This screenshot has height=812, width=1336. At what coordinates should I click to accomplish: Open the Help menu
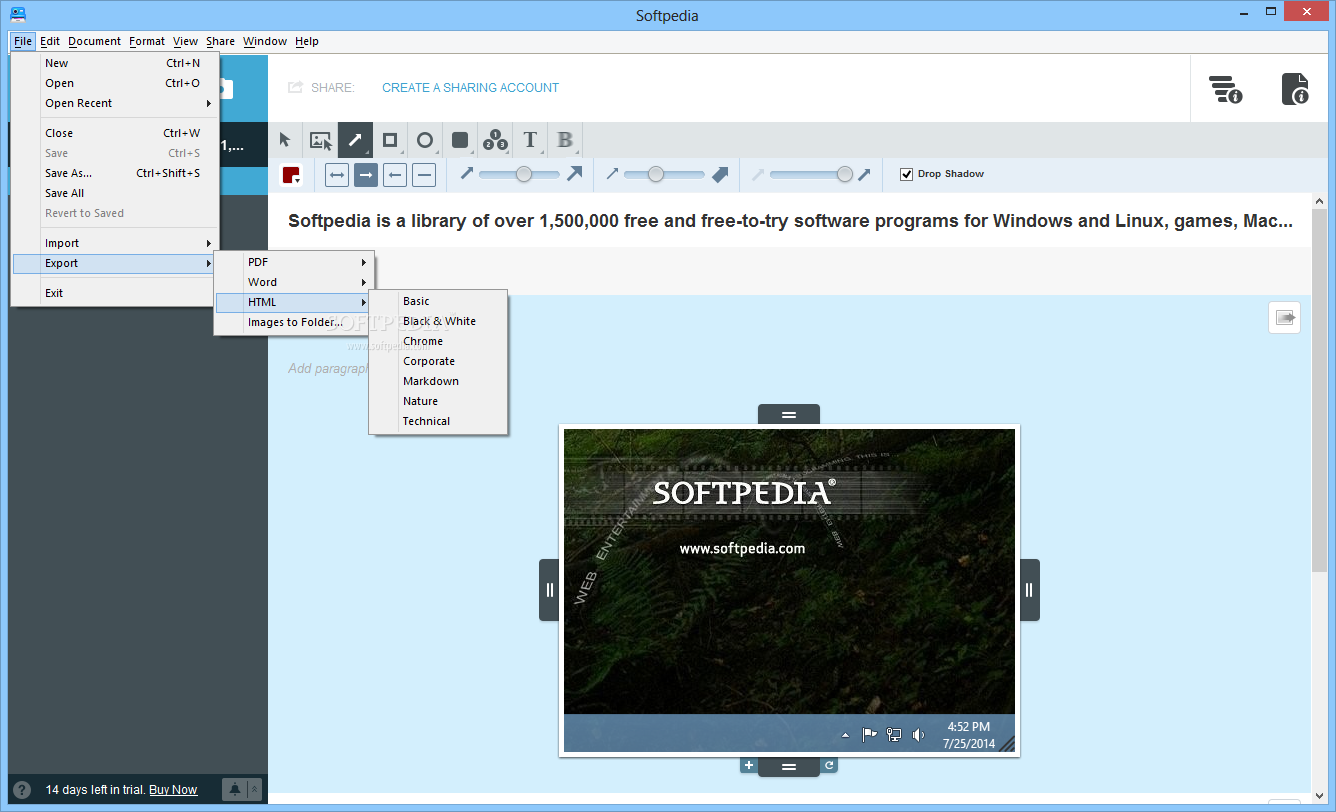(x=307, y=41)
